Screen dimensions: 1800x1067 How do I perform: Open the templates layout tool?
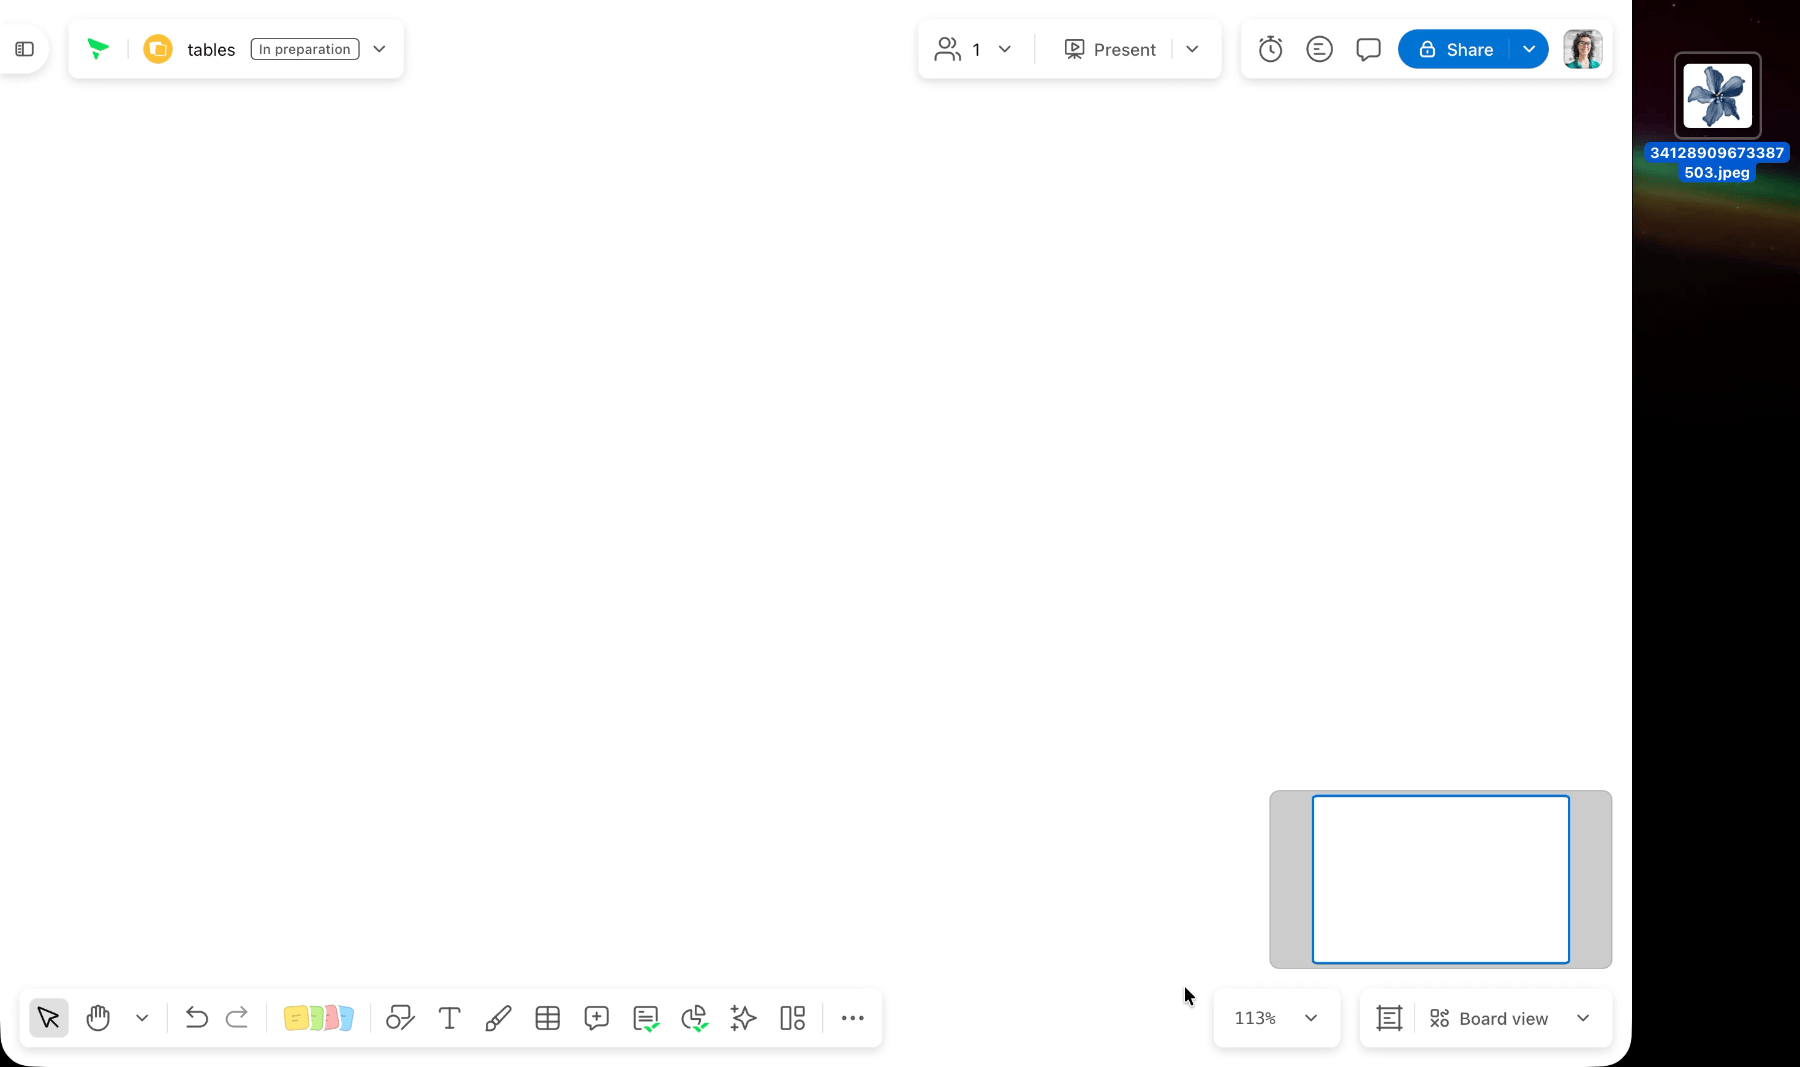(x=793, y=1018)
